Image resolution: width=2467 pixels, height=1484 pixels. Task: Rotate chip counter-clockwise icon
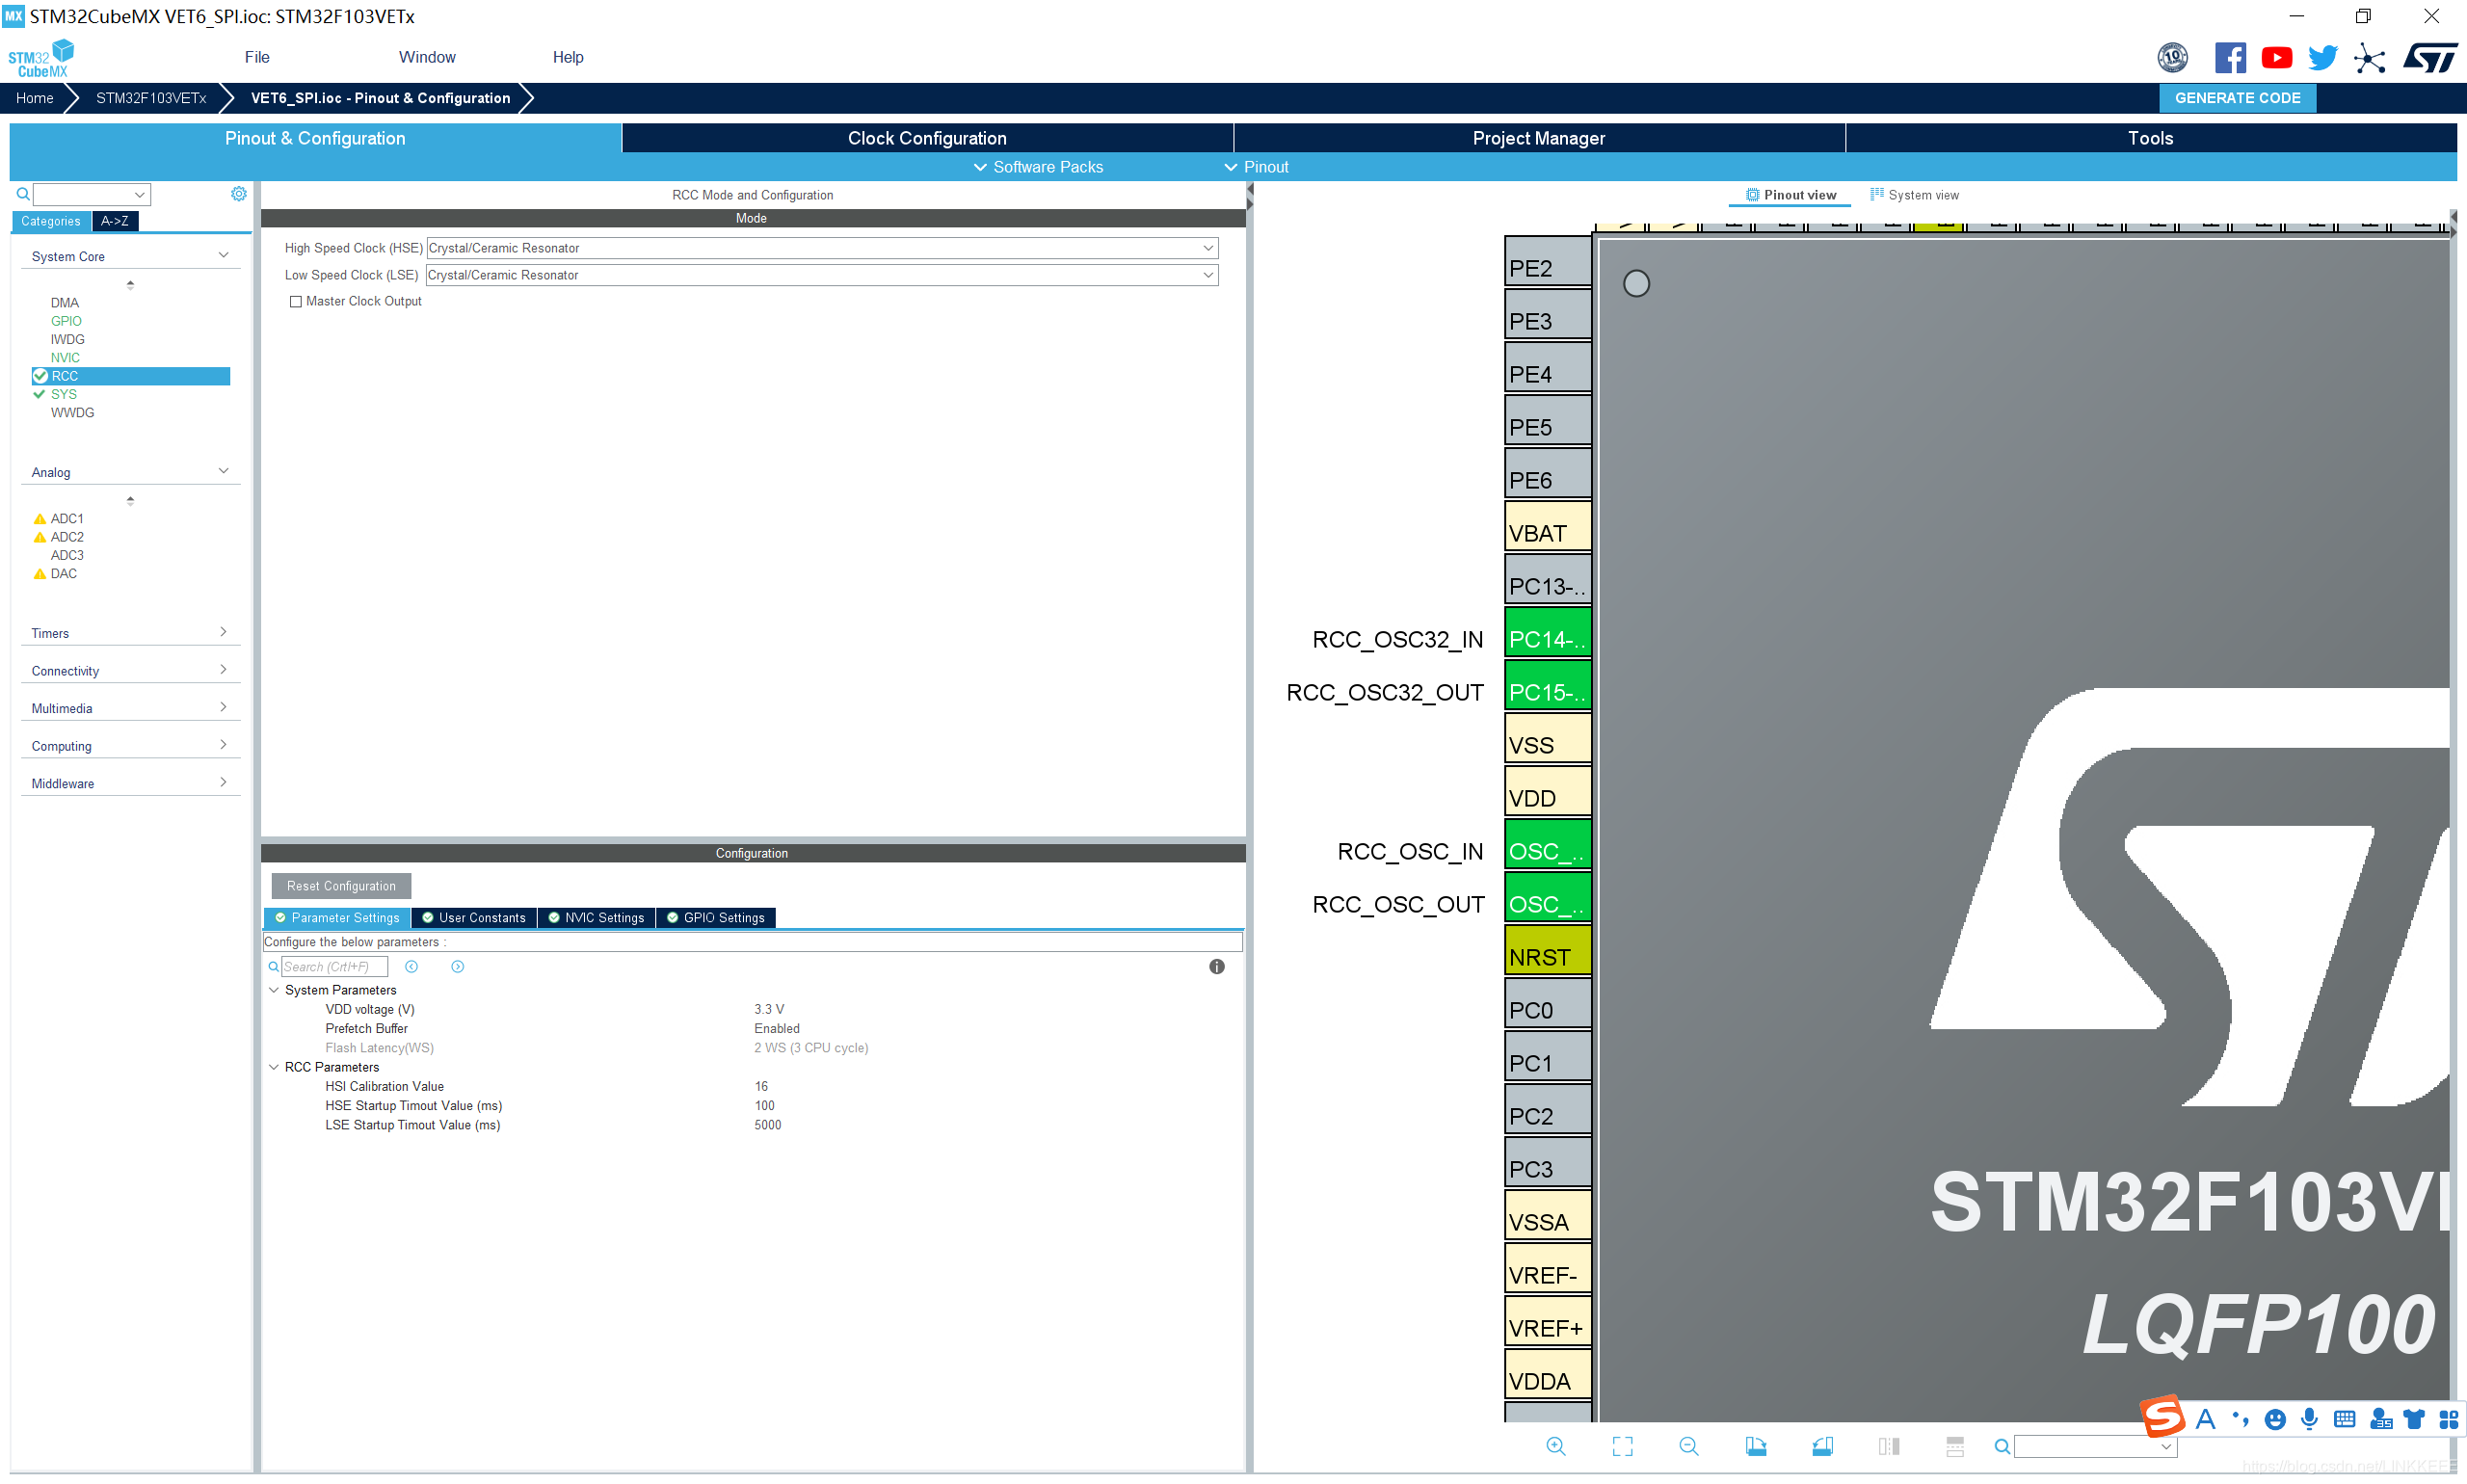1822,1446
